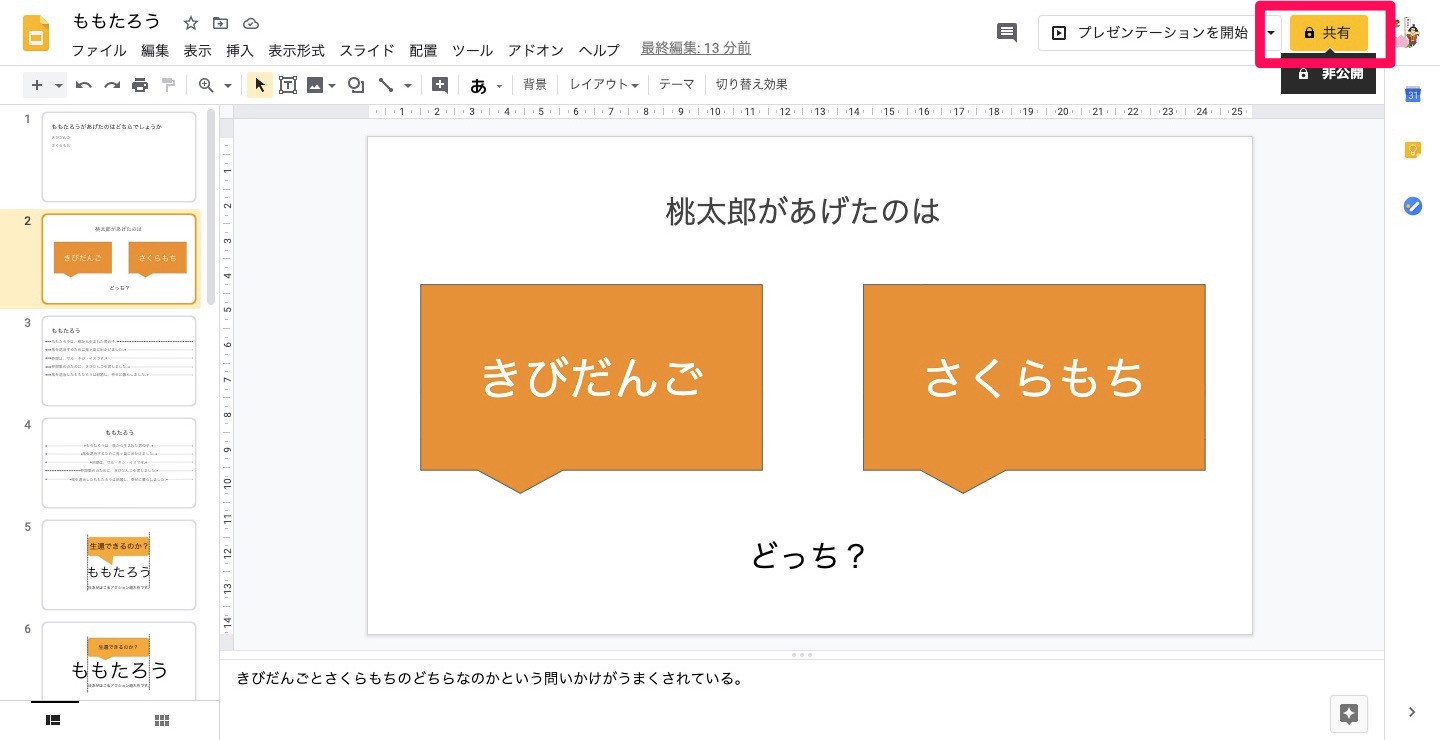This screenshot has height=740, width=1440.
Task: Select slide 4 thumbnail
Action: pyautogui.click(x=119, y=463)
